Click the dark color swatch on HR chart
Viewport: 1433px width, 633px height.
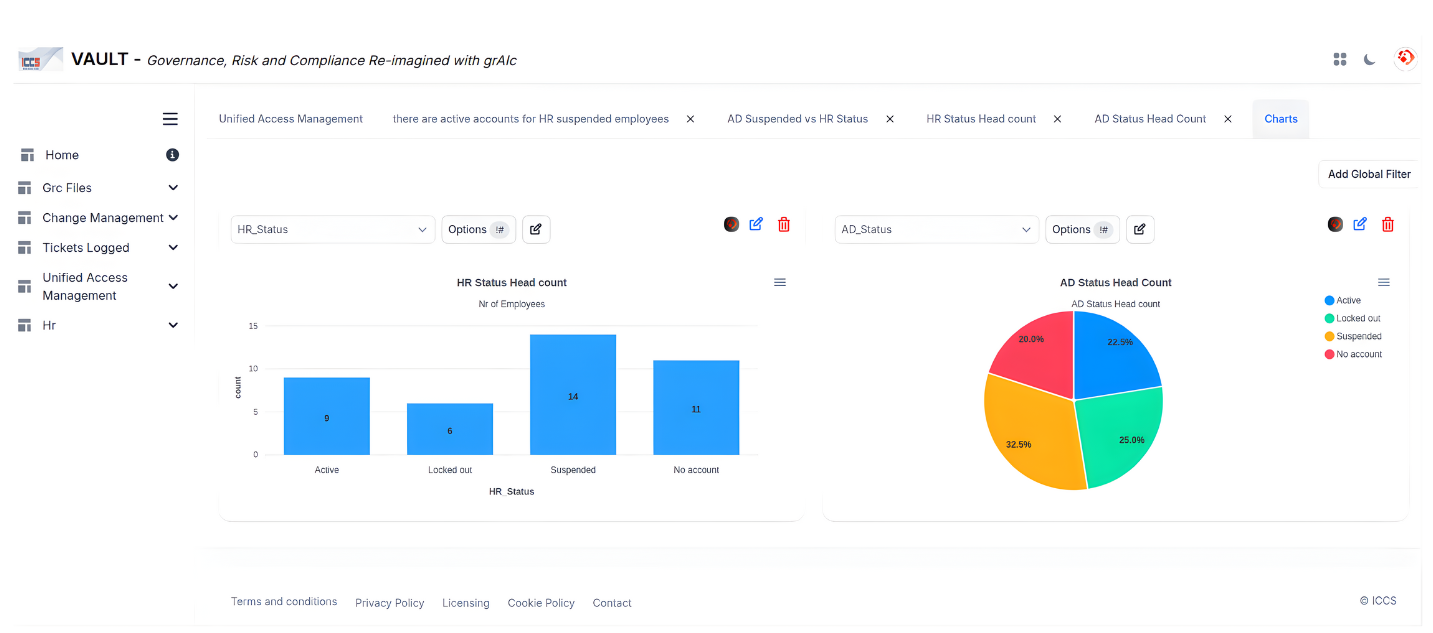point(731,224)
